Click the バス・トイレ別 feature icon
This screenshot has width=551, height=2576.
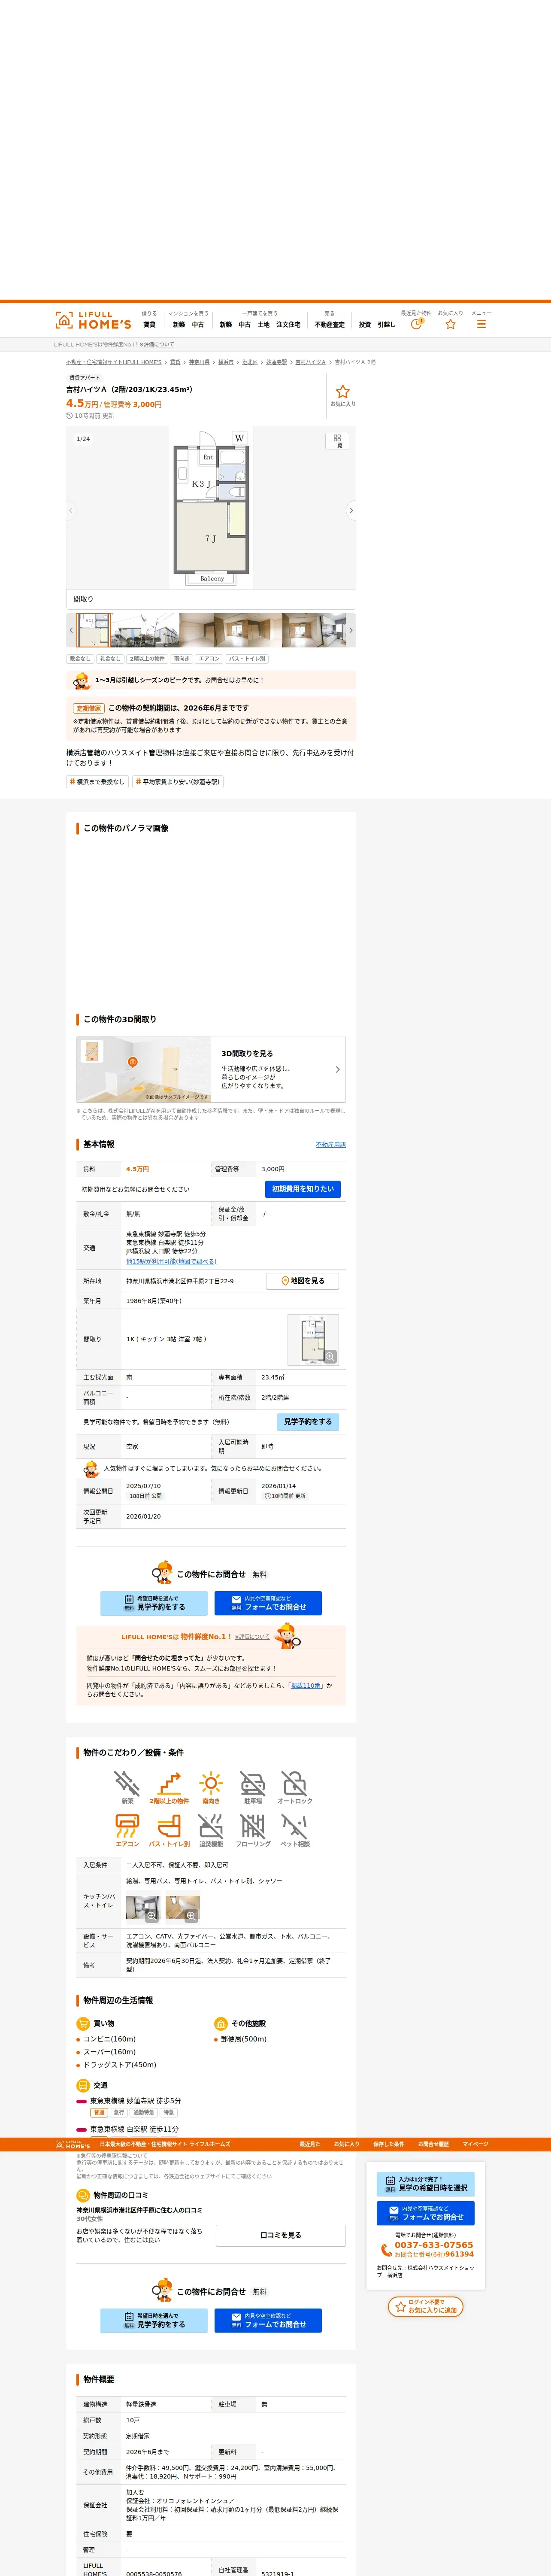click(169, 1831)
